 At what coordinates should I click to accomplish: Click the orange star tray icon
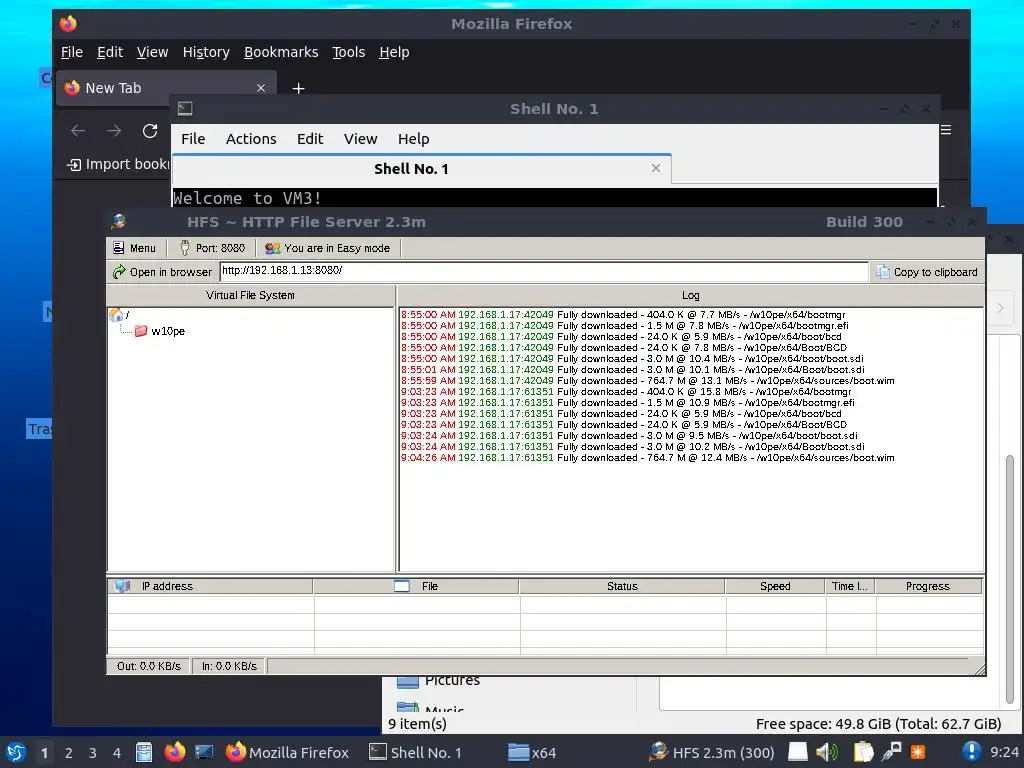(918, 752)
